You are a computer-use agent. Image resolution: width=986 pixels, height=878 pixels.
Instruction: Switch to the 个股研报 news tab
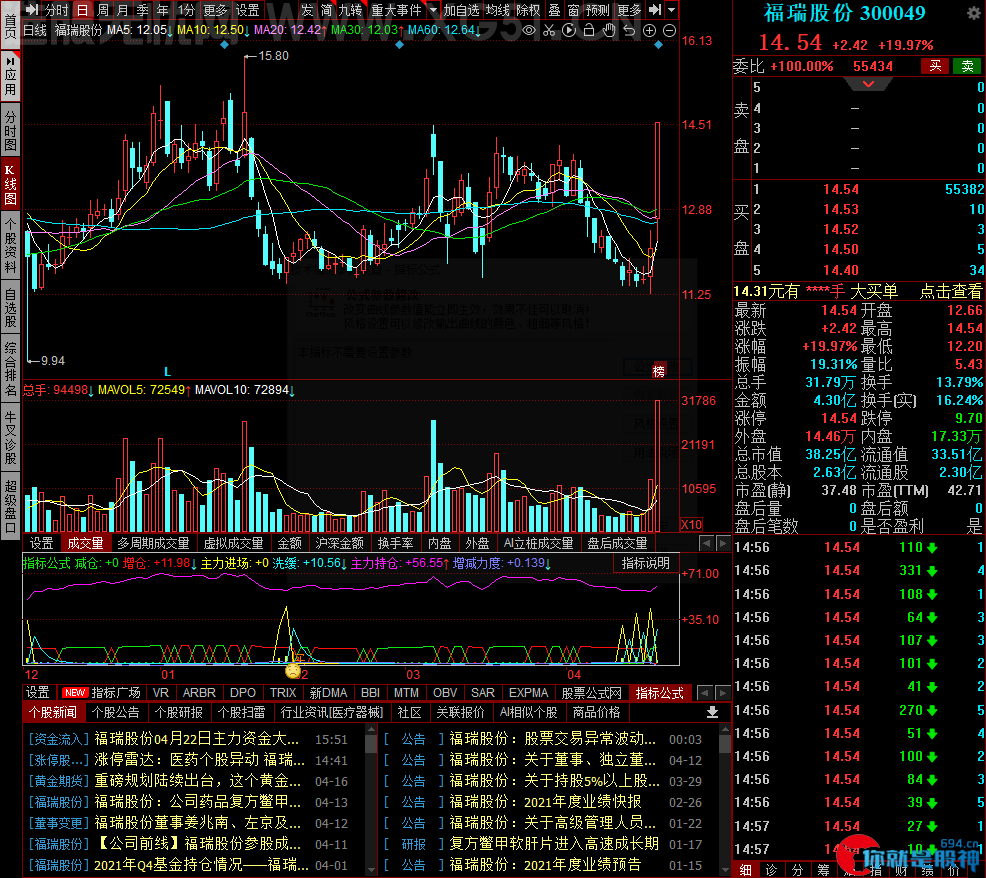tap(179, 712)
